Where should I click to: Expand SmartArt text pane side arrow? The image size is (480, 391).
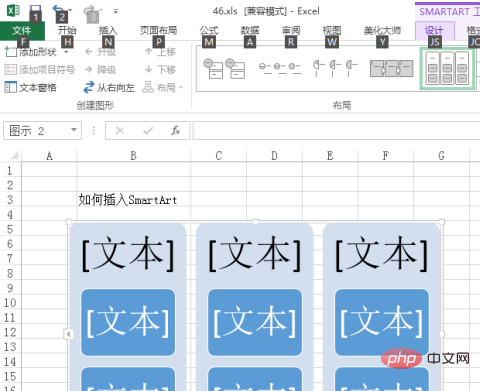coord(68,334)
